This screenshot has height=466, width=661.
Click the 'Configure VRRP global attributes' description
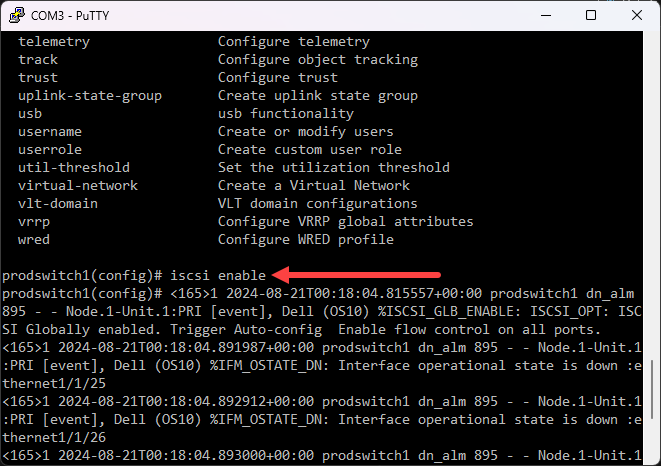click(x=346, y=221)
